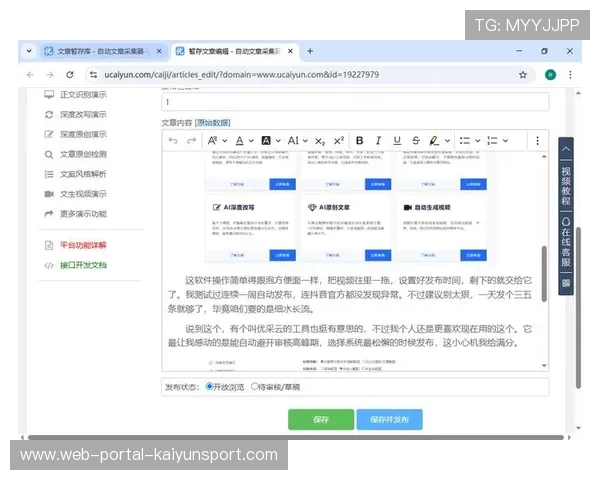
Task: Click the 自动生成视频 card in editor image
Action: tap(442, 229)
